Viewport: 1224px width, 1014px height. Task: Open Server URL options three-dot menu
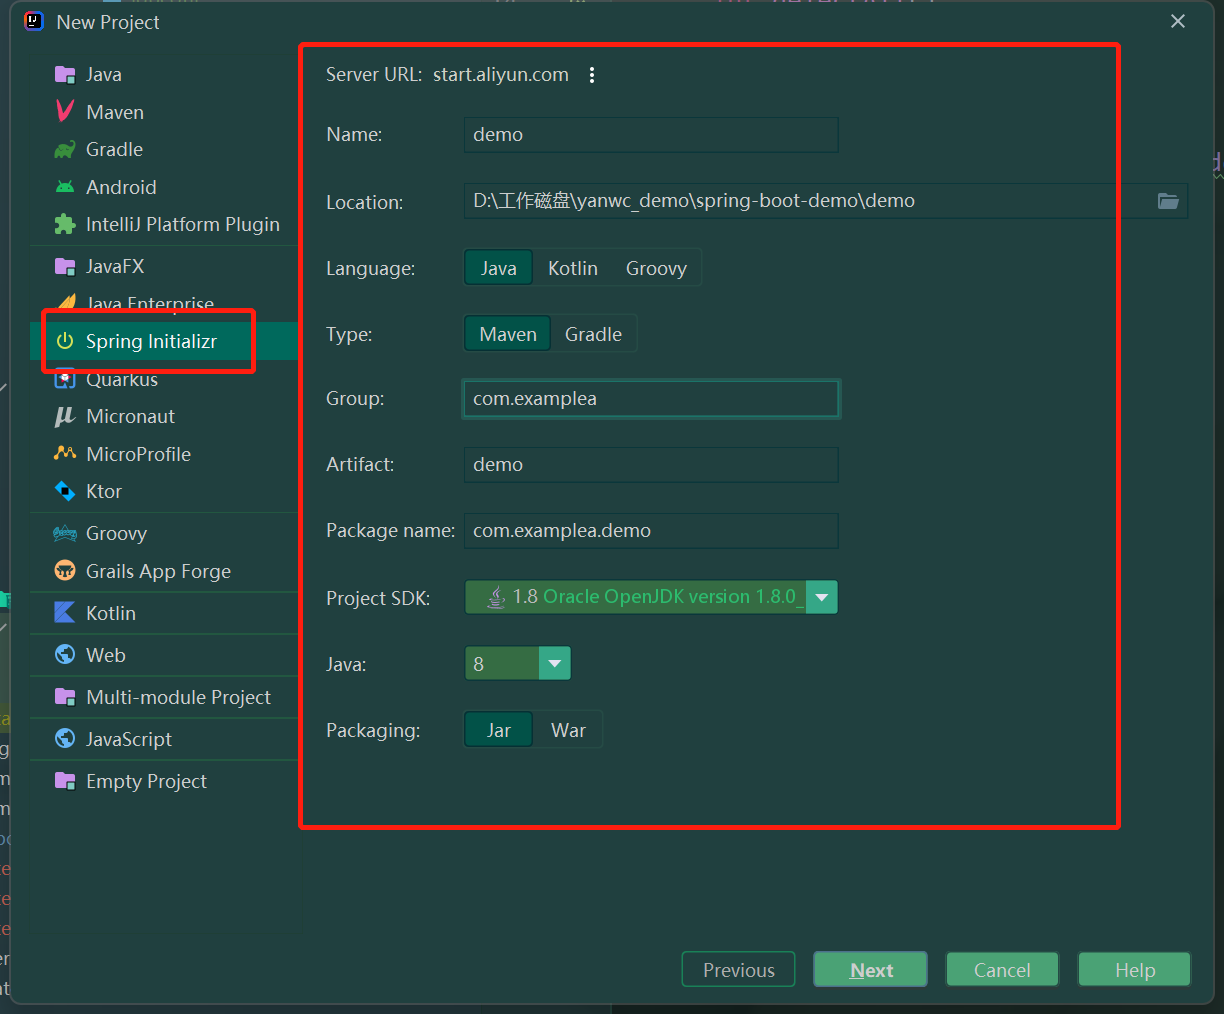[x=592, y=75]
